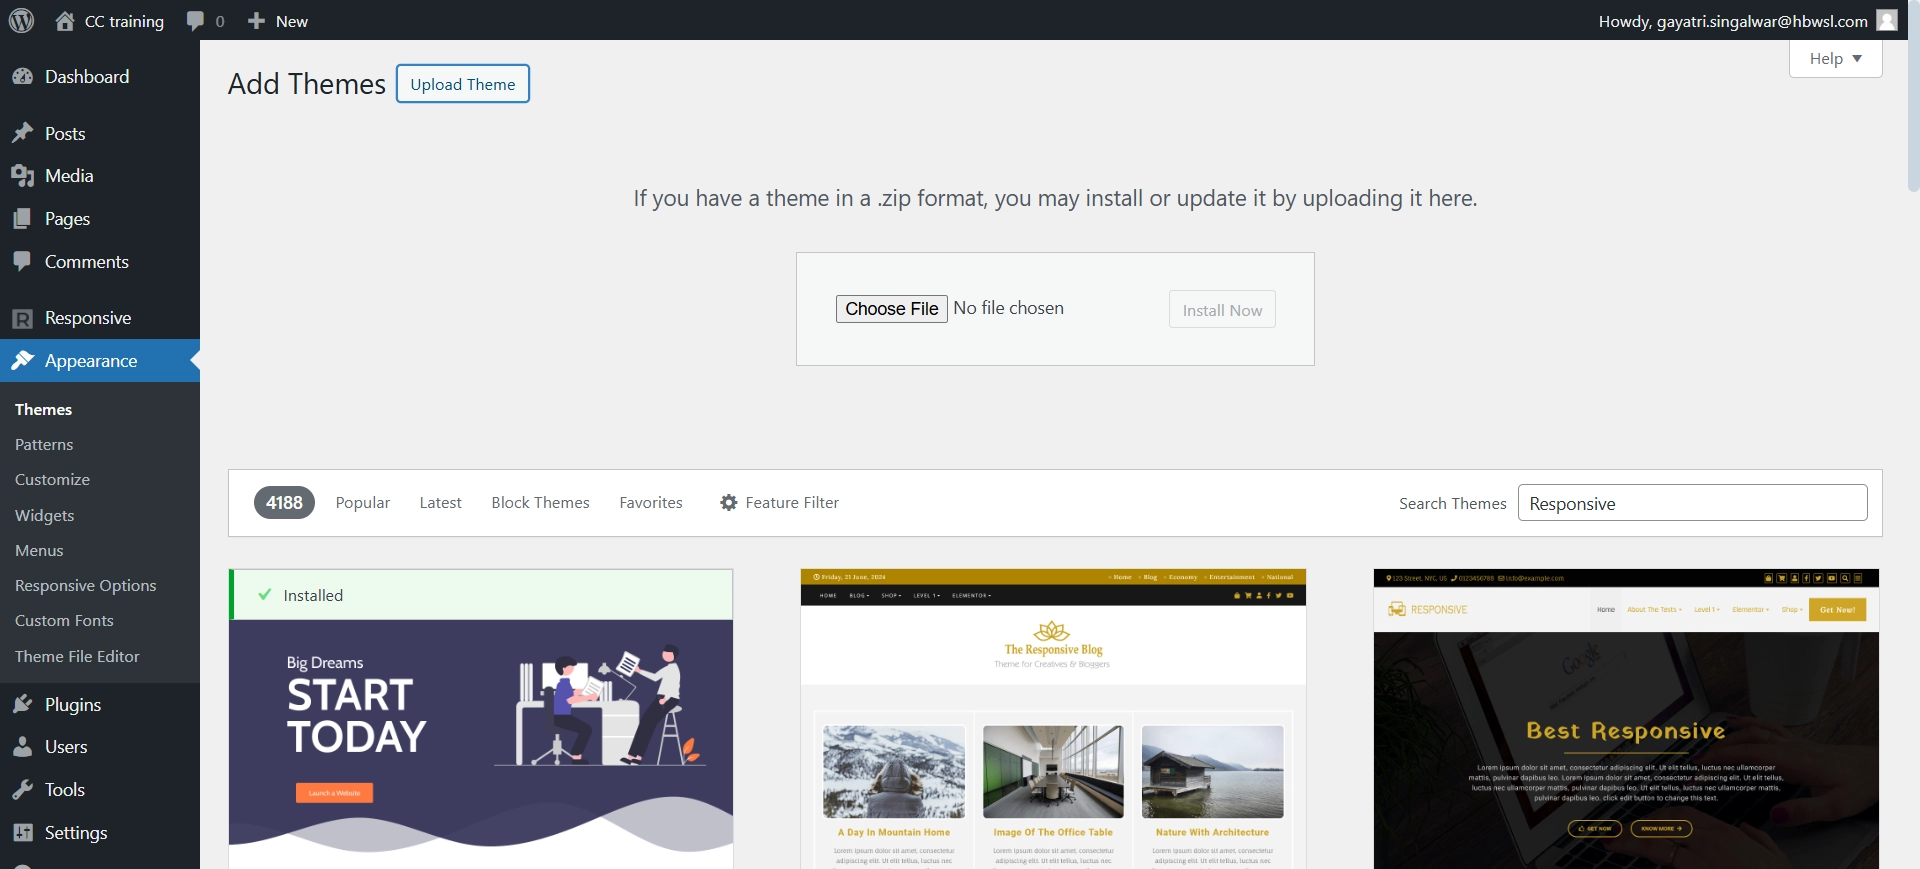Open The Responsive Blog theme thumbnail
Screen dimensions: 1920x869
pyautogui.click(x=1053, y=719)
